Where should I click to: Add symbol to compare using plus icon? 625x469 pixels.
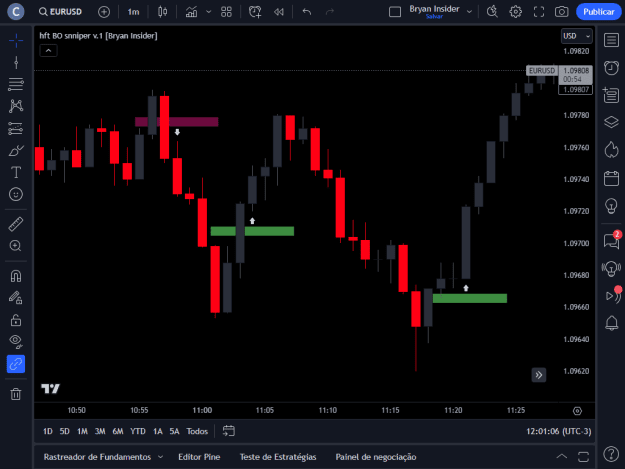coord(104,12)
